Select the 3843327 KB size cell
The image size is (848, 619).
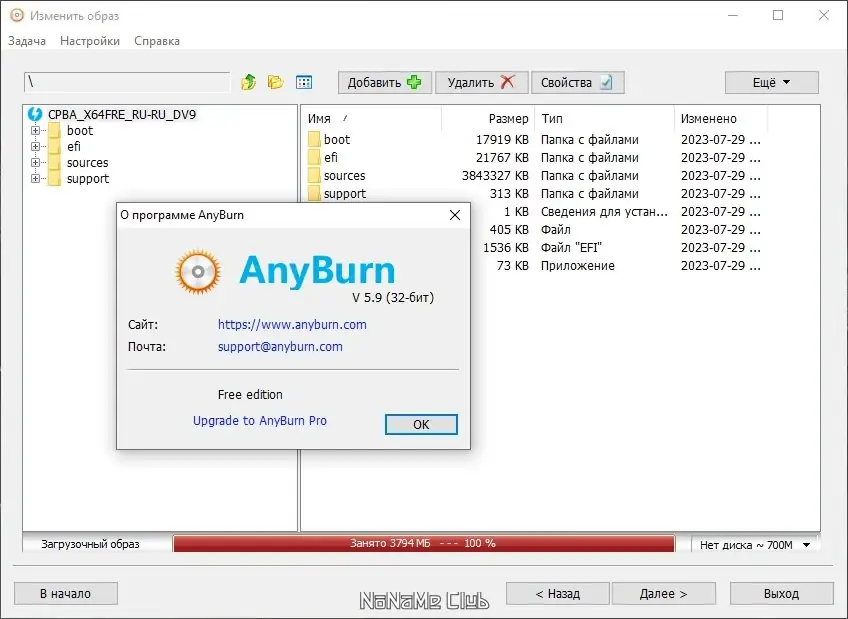point(495,176)
